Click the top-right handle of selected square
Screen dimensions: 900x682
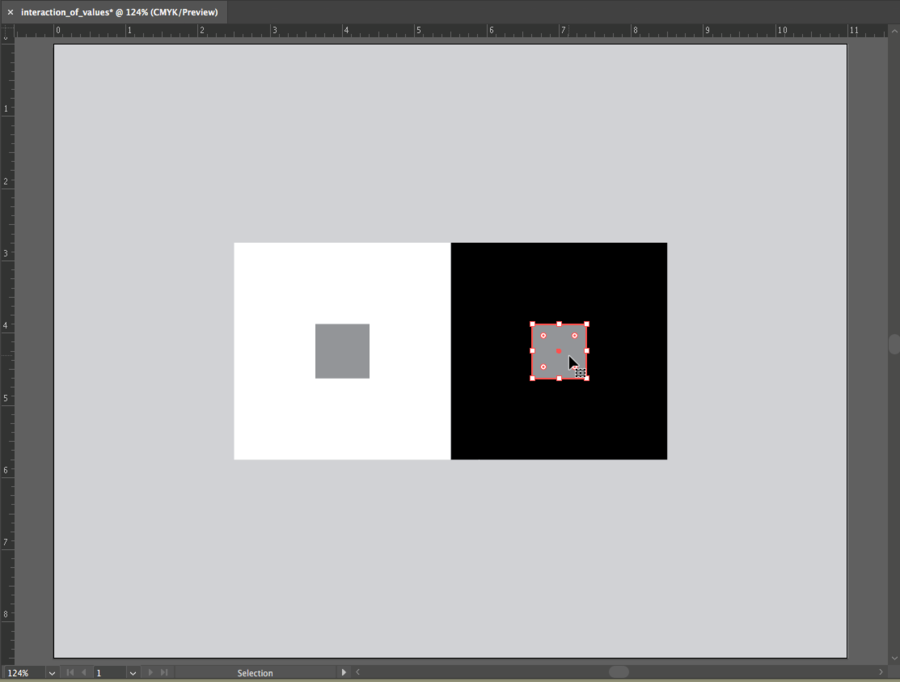(586, 324)
